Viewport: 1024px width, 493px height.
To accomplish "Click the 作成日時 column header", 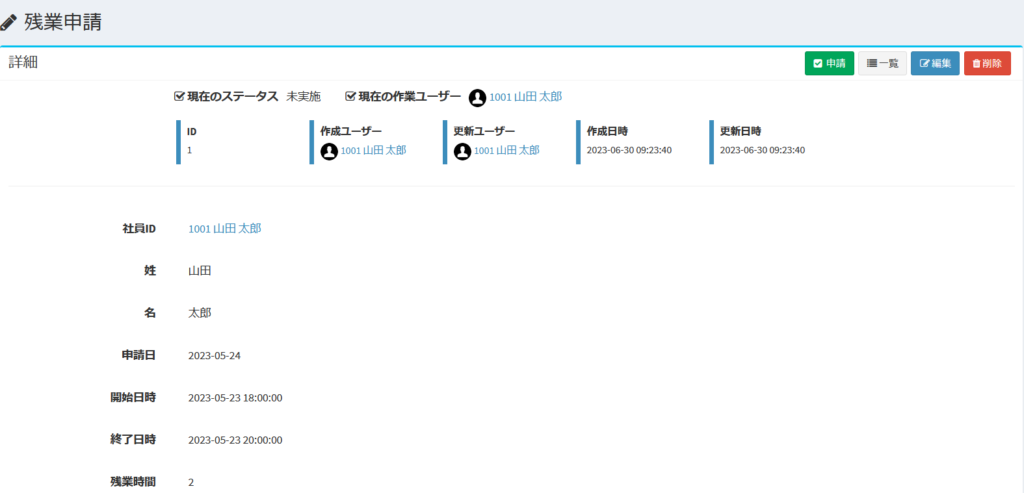I will [x=607, y=131].
